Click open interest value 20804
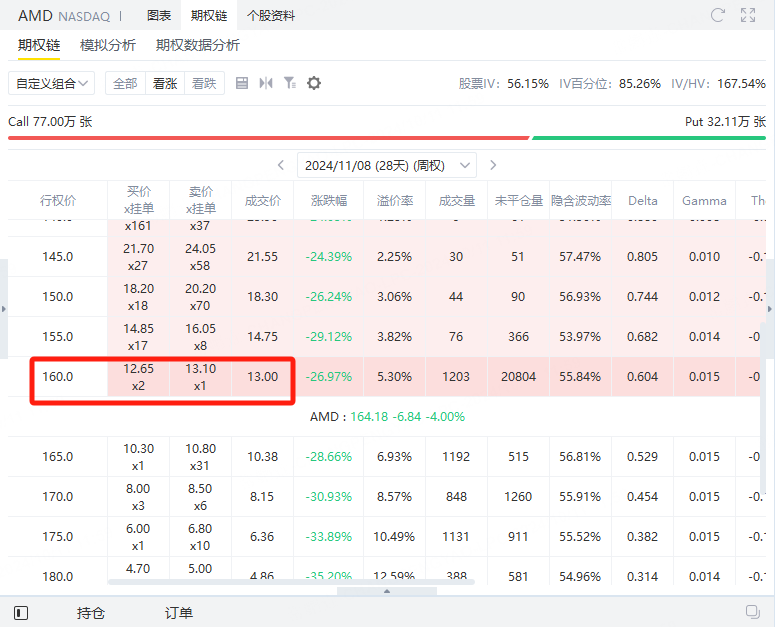The image size is (775, 627). [x=518, y=376]
